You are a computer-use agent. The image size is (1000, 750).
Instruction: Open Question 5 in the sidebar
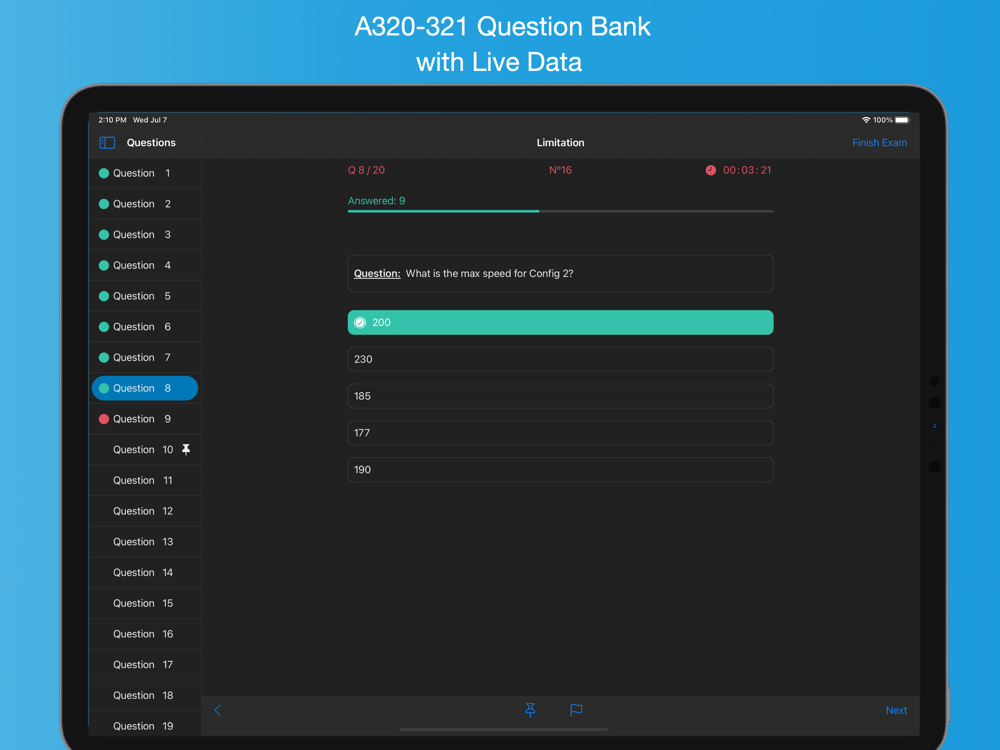click(x=145, y=296)
